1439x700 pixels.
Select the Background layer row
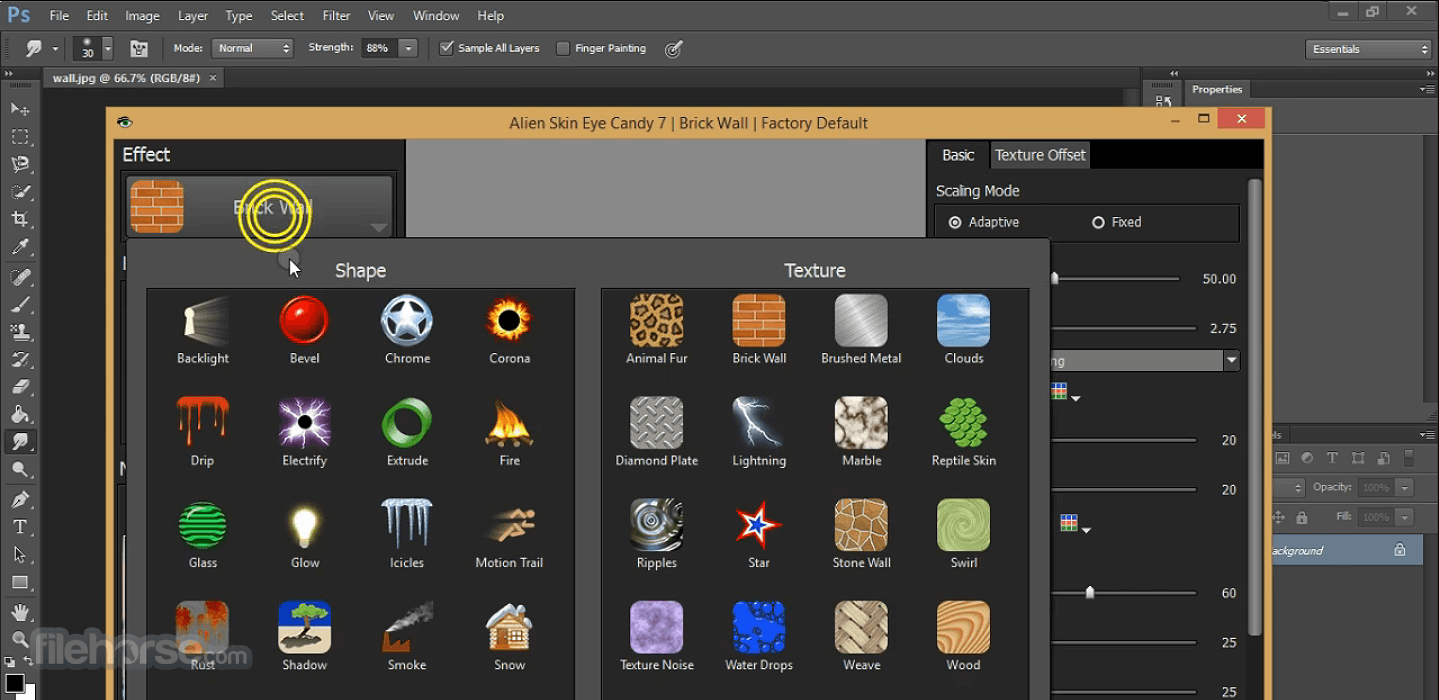click(1345, 550)
